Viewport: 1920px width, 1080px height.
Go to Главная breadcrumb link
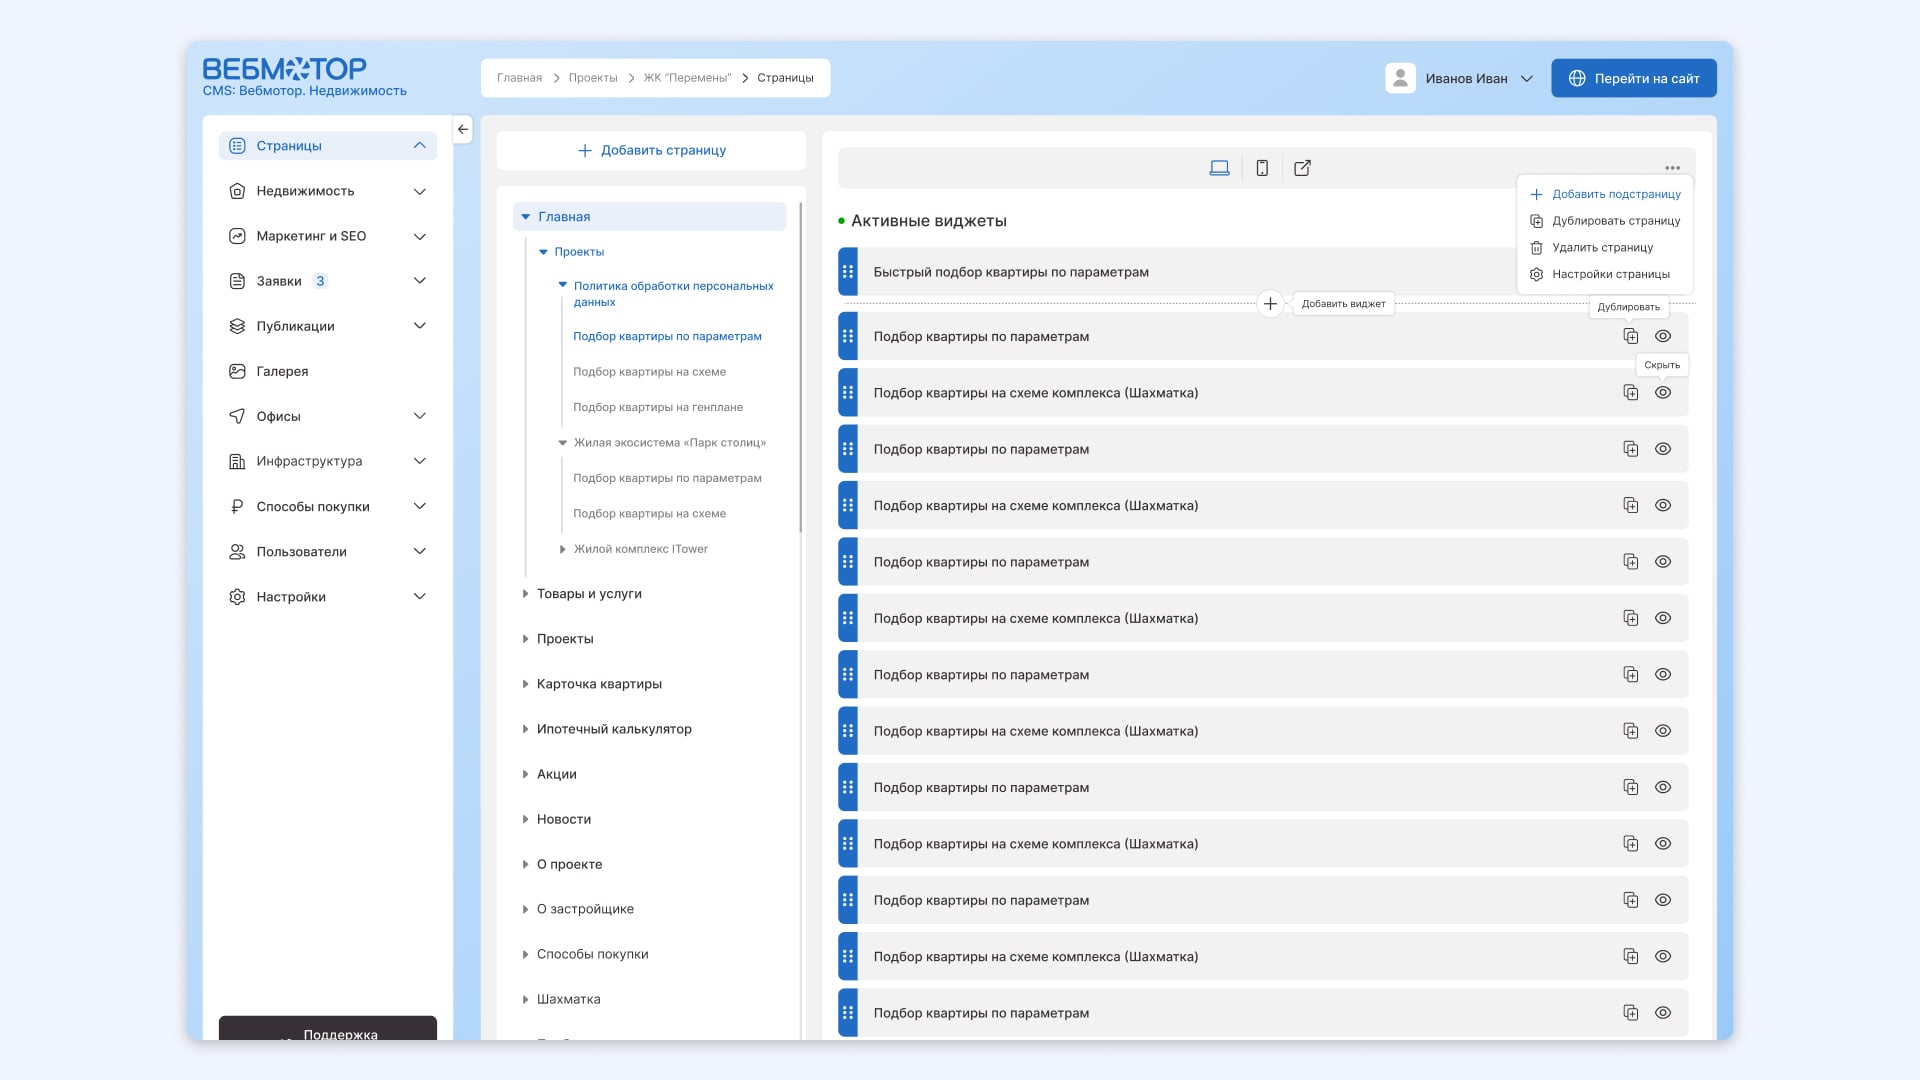[x=519, y=78]
